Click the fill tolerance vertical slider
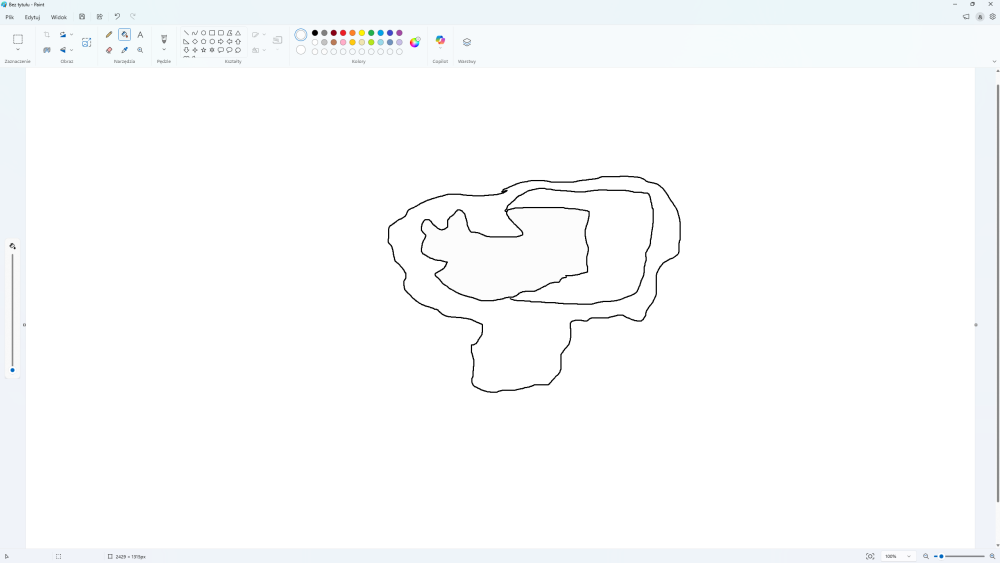Screen dimensions: 1000x563 [x=12, y=311]
